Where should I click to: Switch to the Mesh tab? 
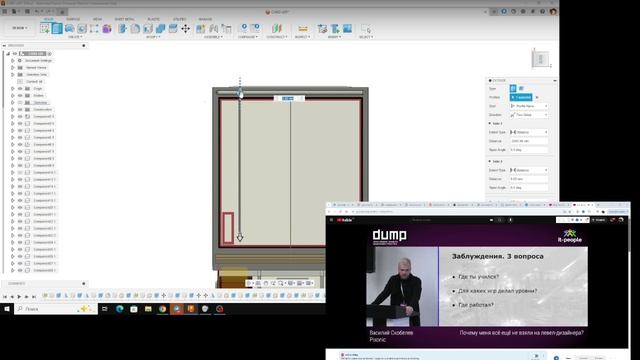click(97, 19)
